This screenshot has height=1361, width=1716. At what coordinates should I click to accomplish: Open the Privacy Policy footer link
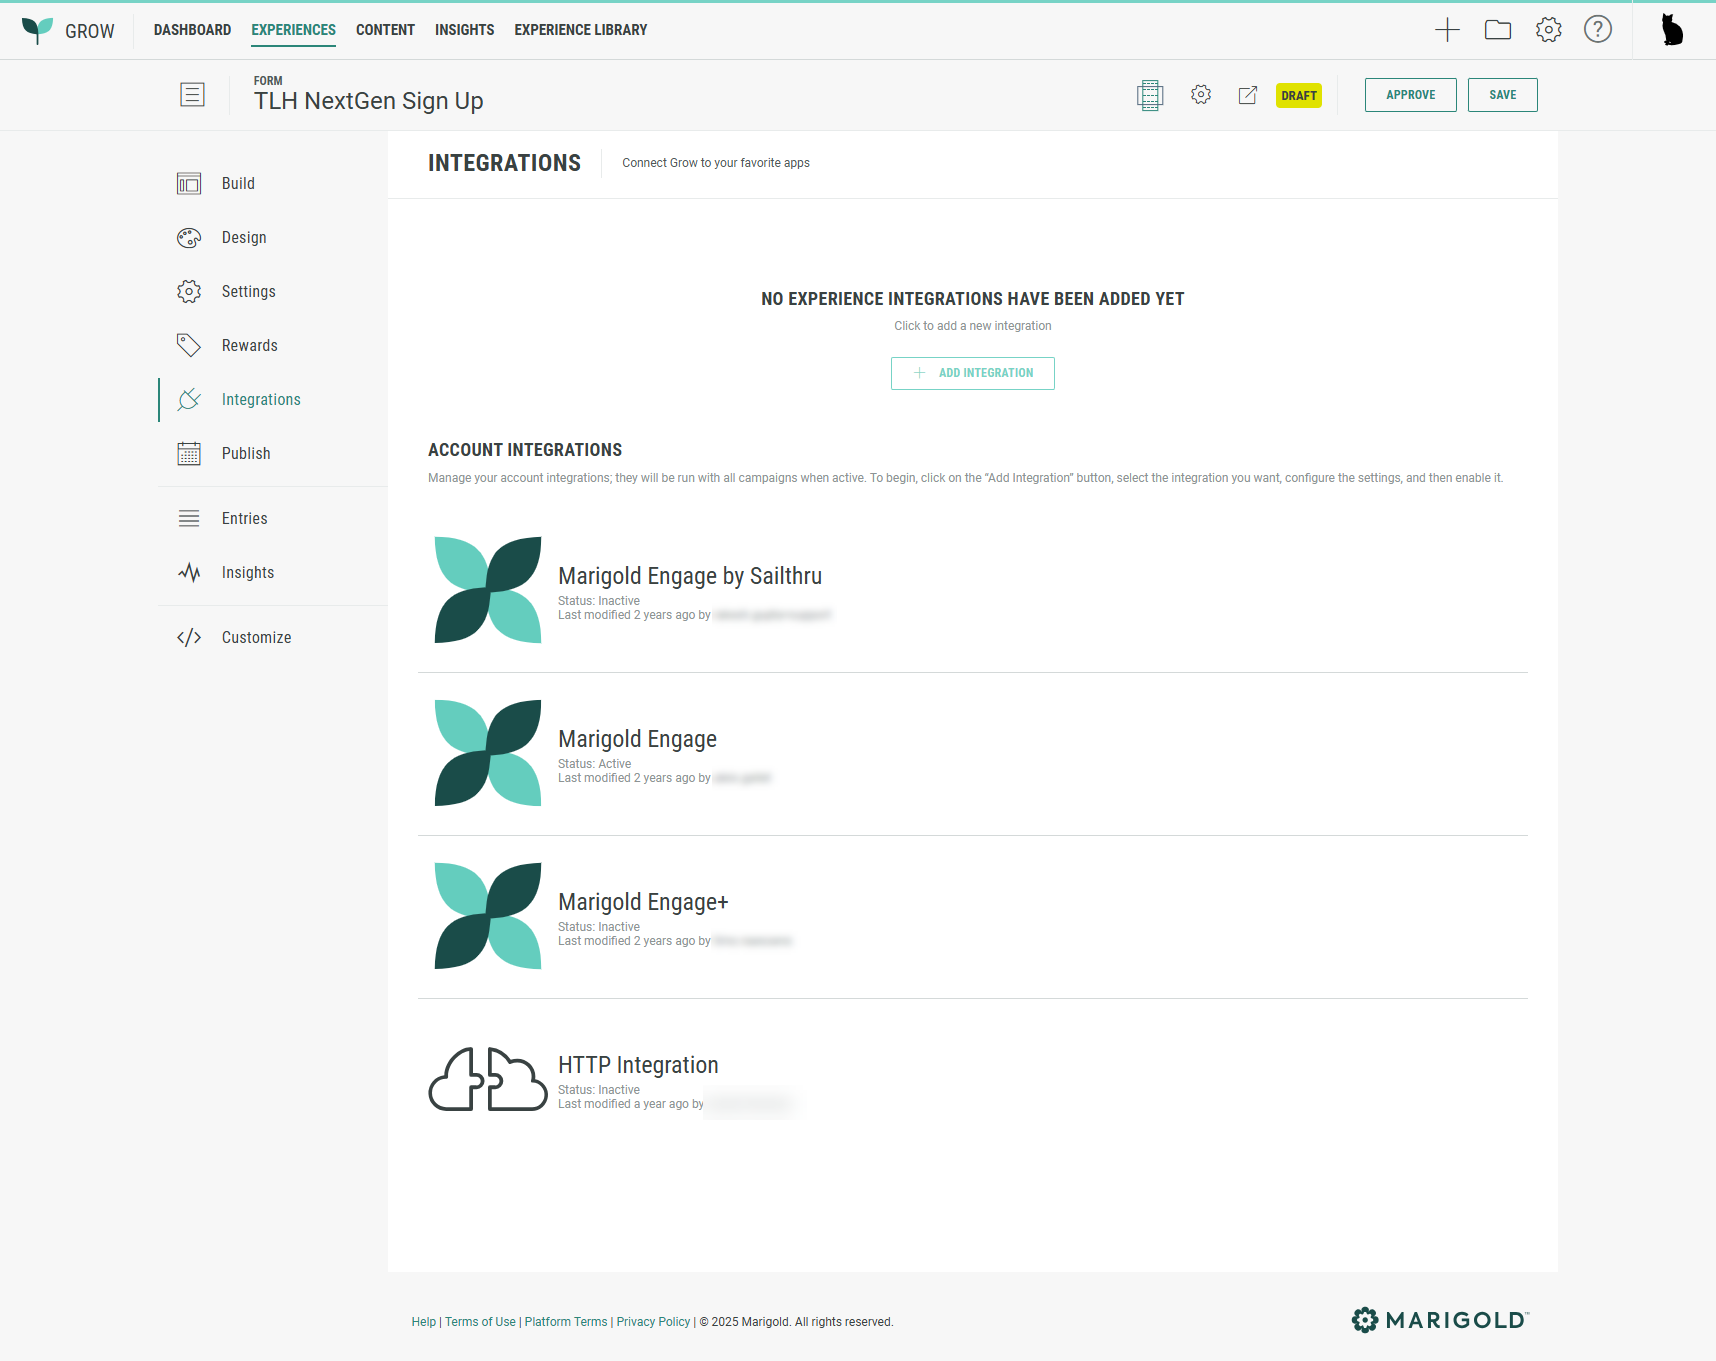tap(653, 1322)
